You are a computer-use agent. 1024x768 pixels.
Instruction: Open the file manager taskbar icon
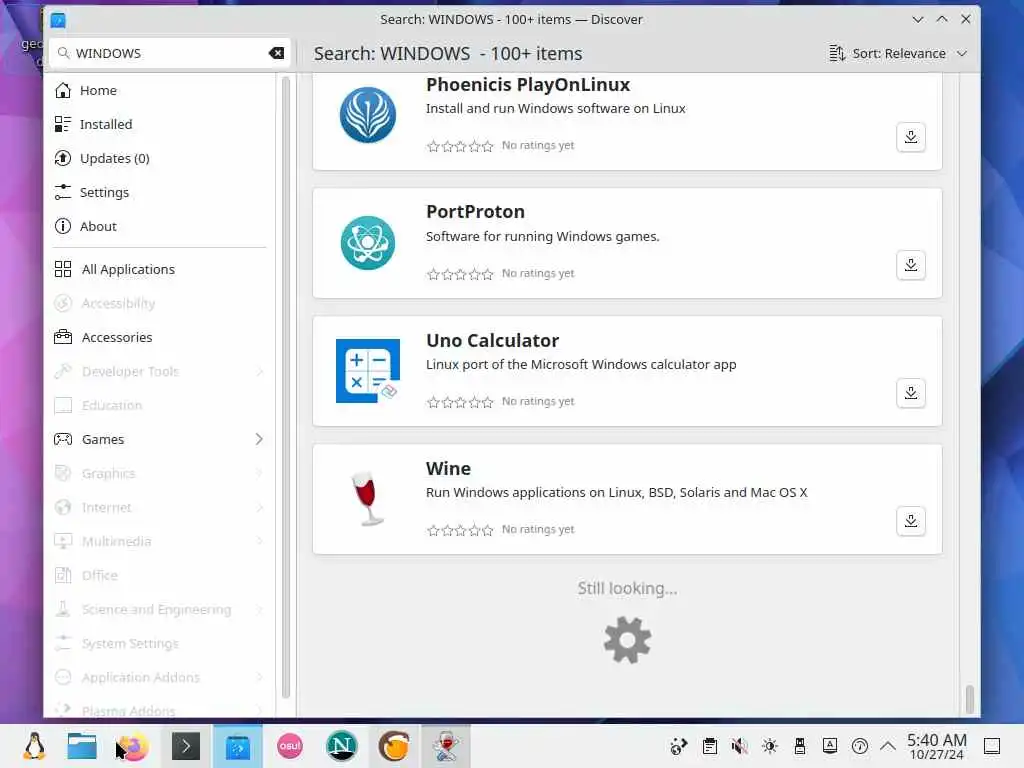(82, 746)
